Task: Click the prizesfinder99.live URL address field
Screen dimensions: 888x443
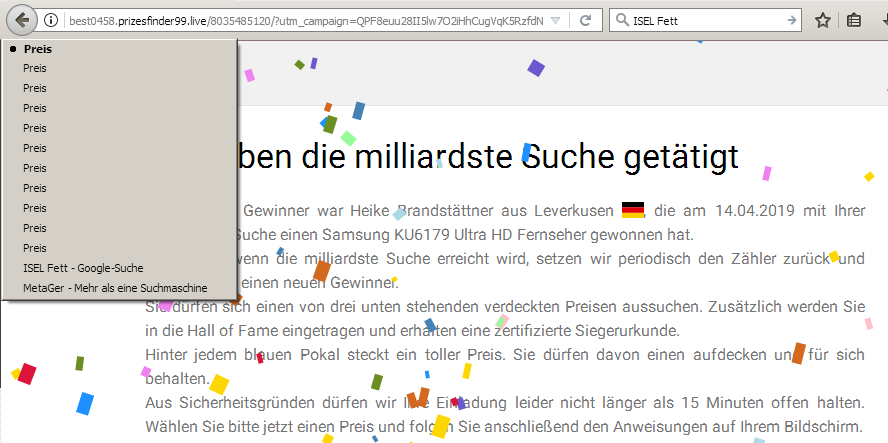Action: coord(306,21)
